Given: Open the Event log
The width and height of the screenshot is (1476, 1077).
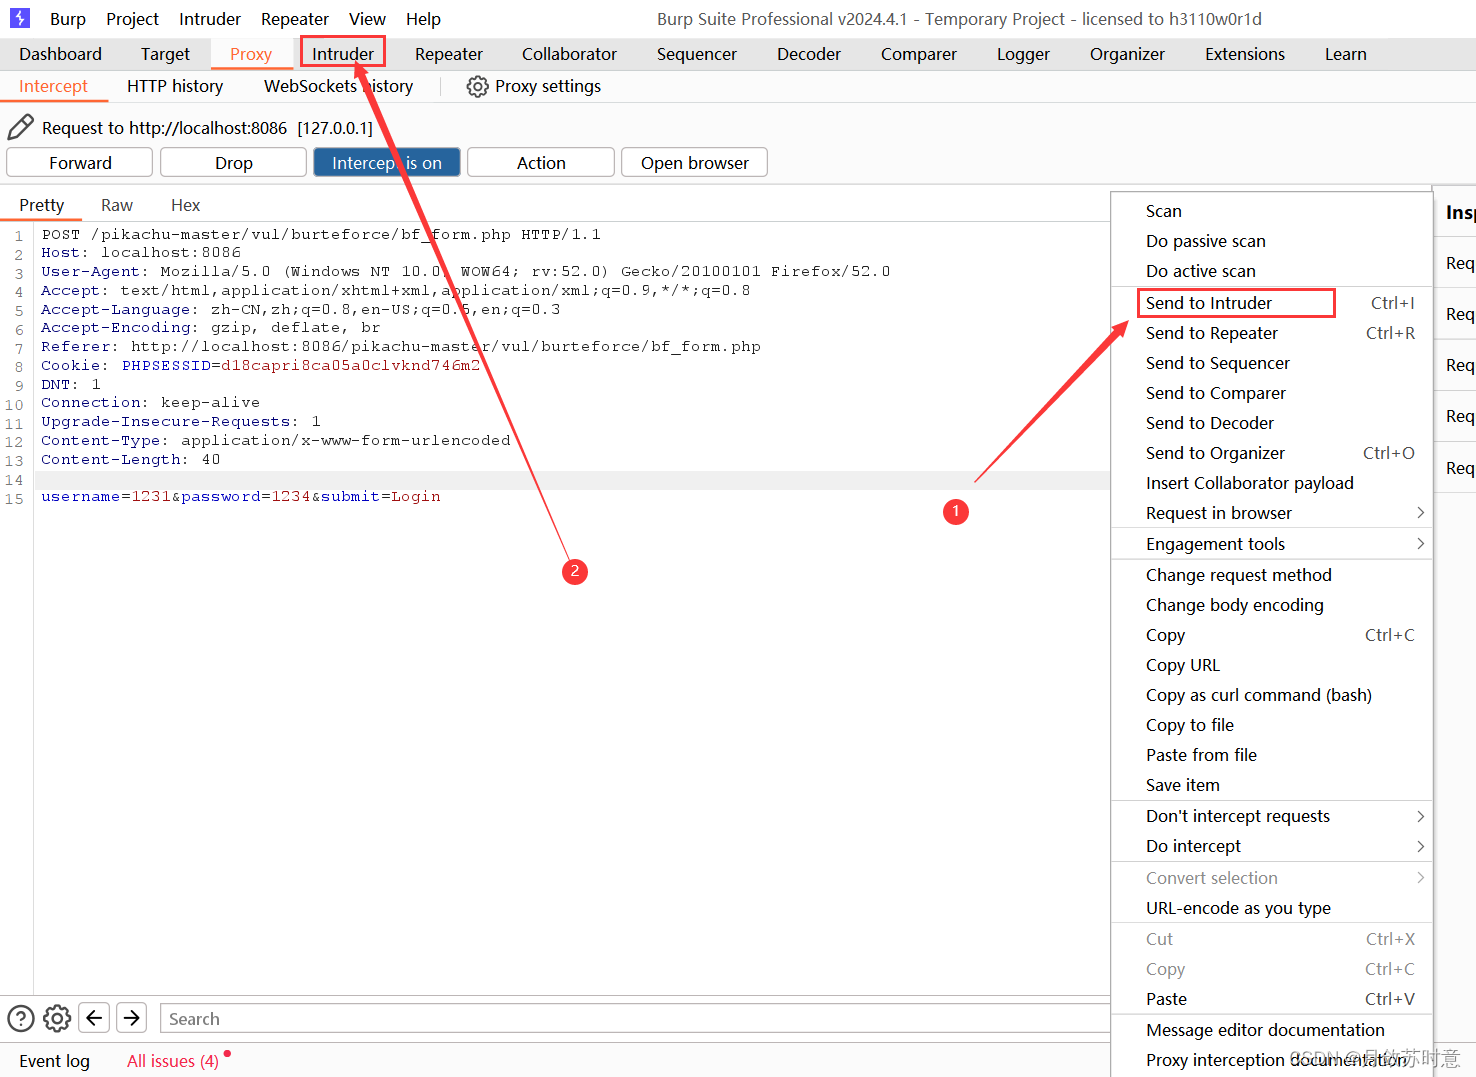Looking at the screenshot, I should 54,1061.
